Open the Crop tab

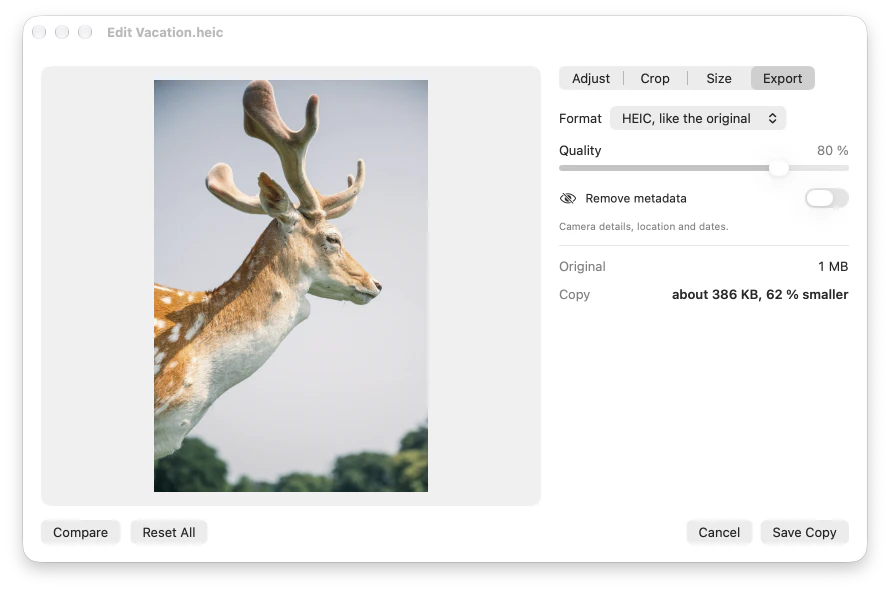click(x=654, y=78)
